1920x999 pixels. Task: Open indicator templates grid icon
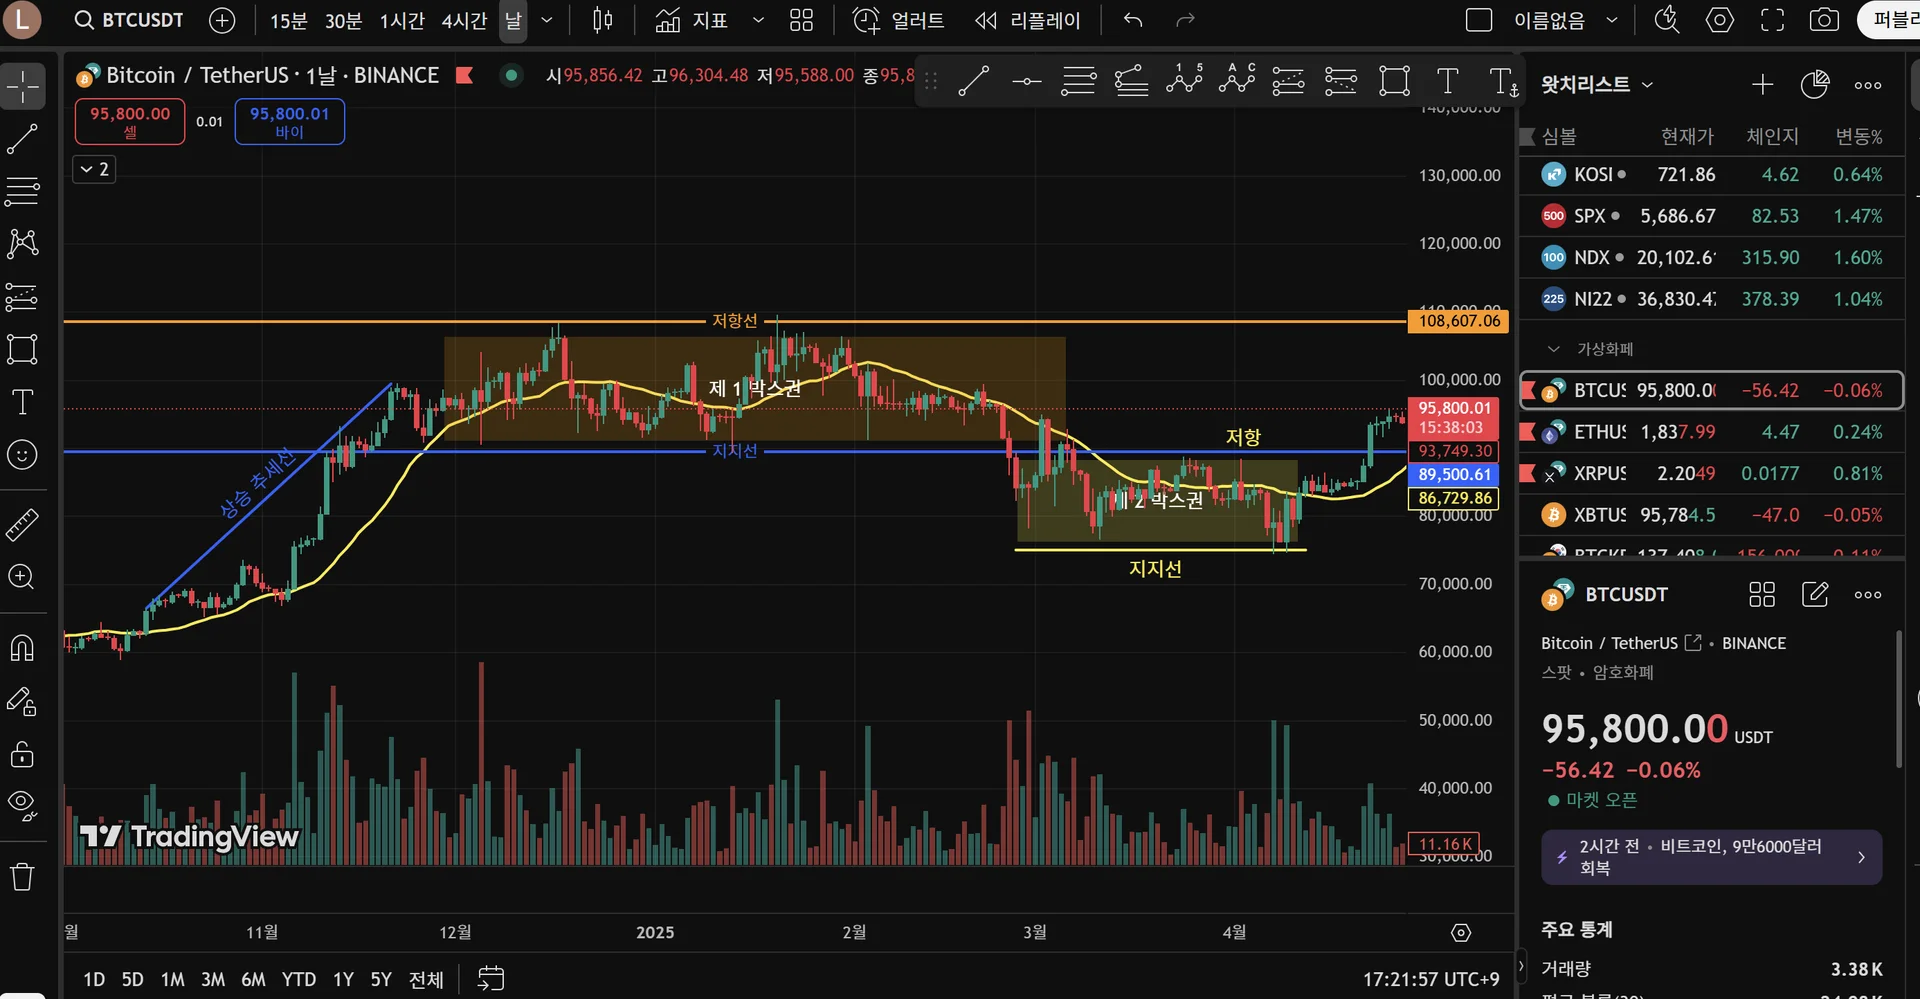point(801,20)
